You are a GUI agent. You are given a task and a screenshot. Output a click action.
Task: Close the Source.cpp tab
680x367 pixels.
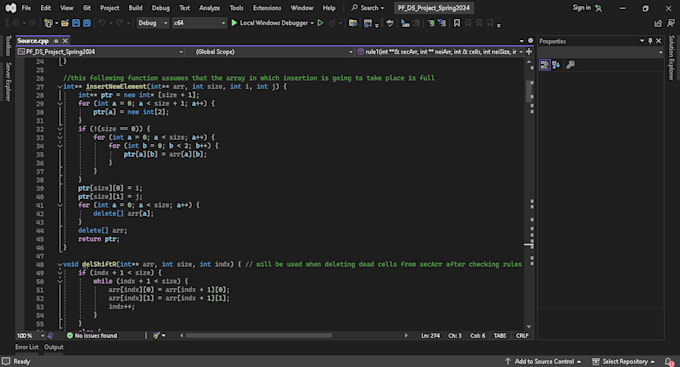point(65,41)
